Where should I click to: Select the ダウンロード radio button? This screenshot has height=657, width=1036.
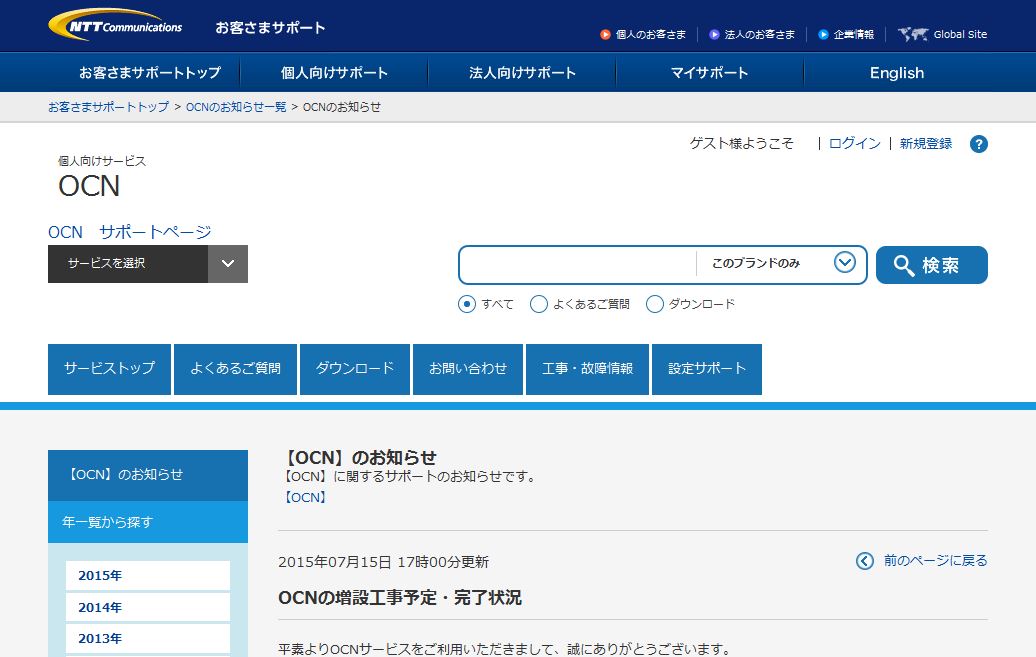654,304
